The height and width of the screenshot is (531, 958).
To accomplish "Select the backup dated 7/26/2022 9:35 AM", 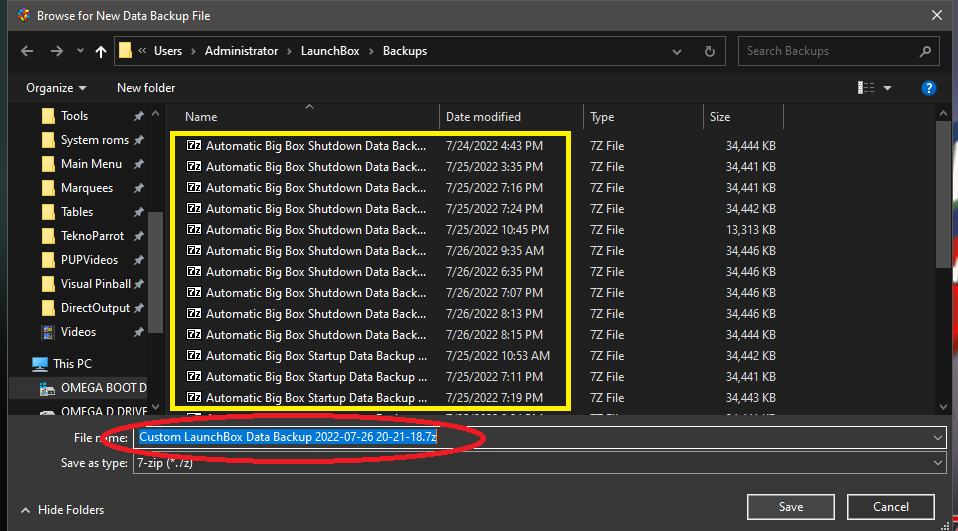I will point(316,251).
